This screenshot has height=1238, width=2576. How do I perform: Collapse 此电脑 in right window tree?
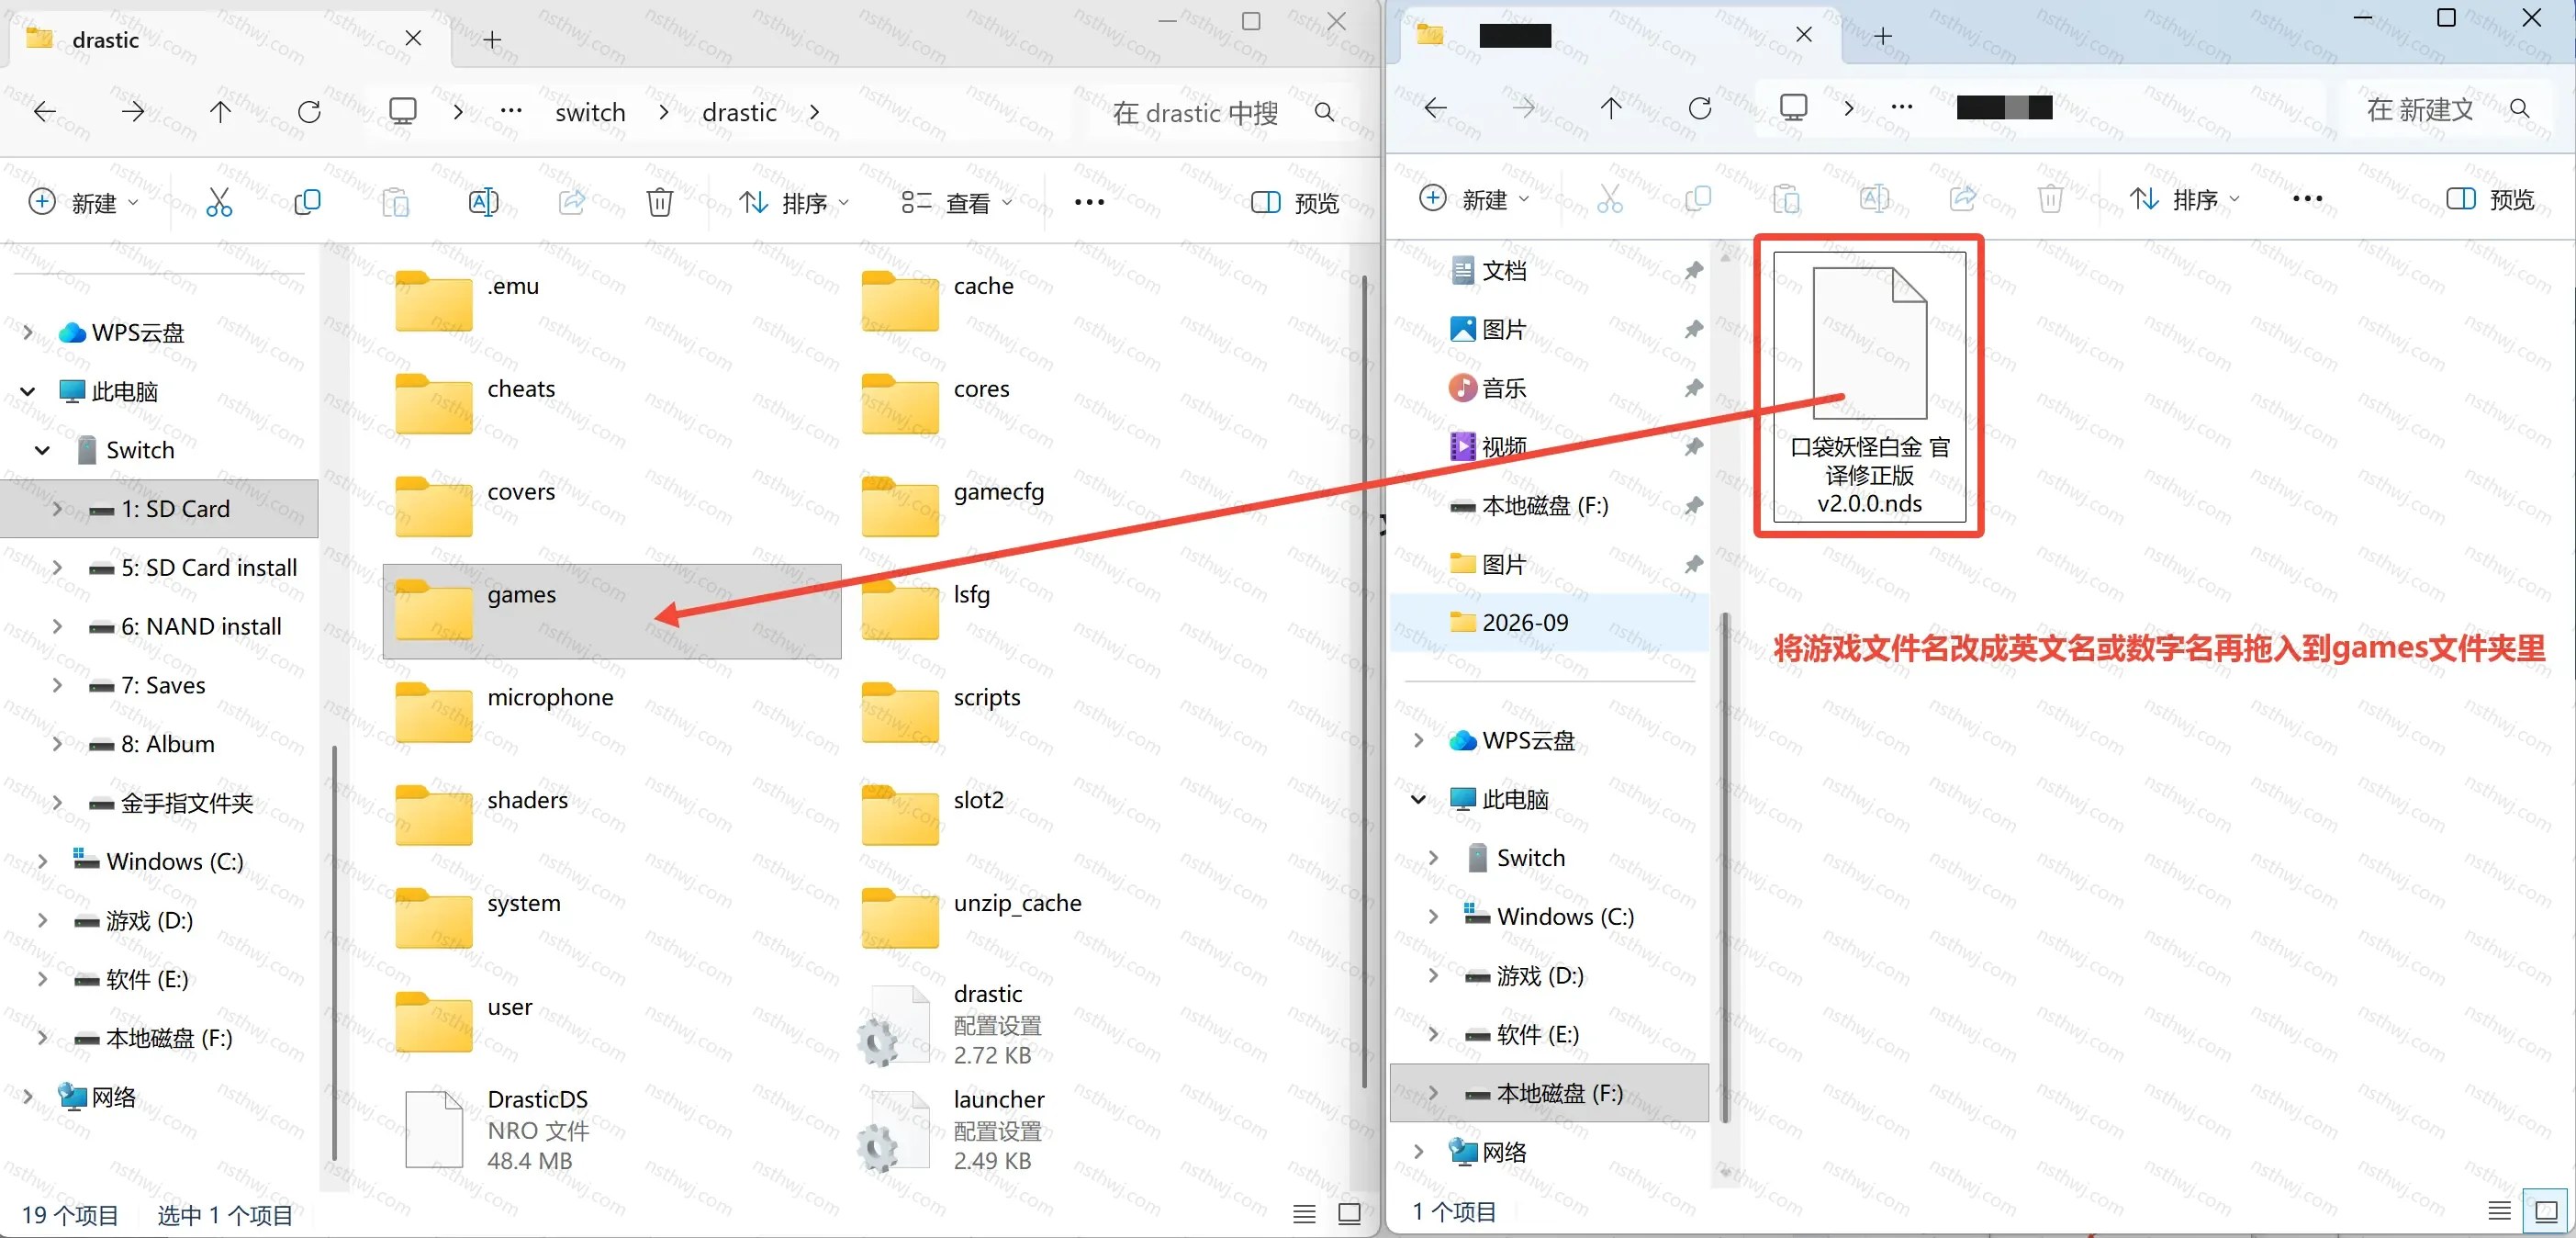(x=1418, y=799)
